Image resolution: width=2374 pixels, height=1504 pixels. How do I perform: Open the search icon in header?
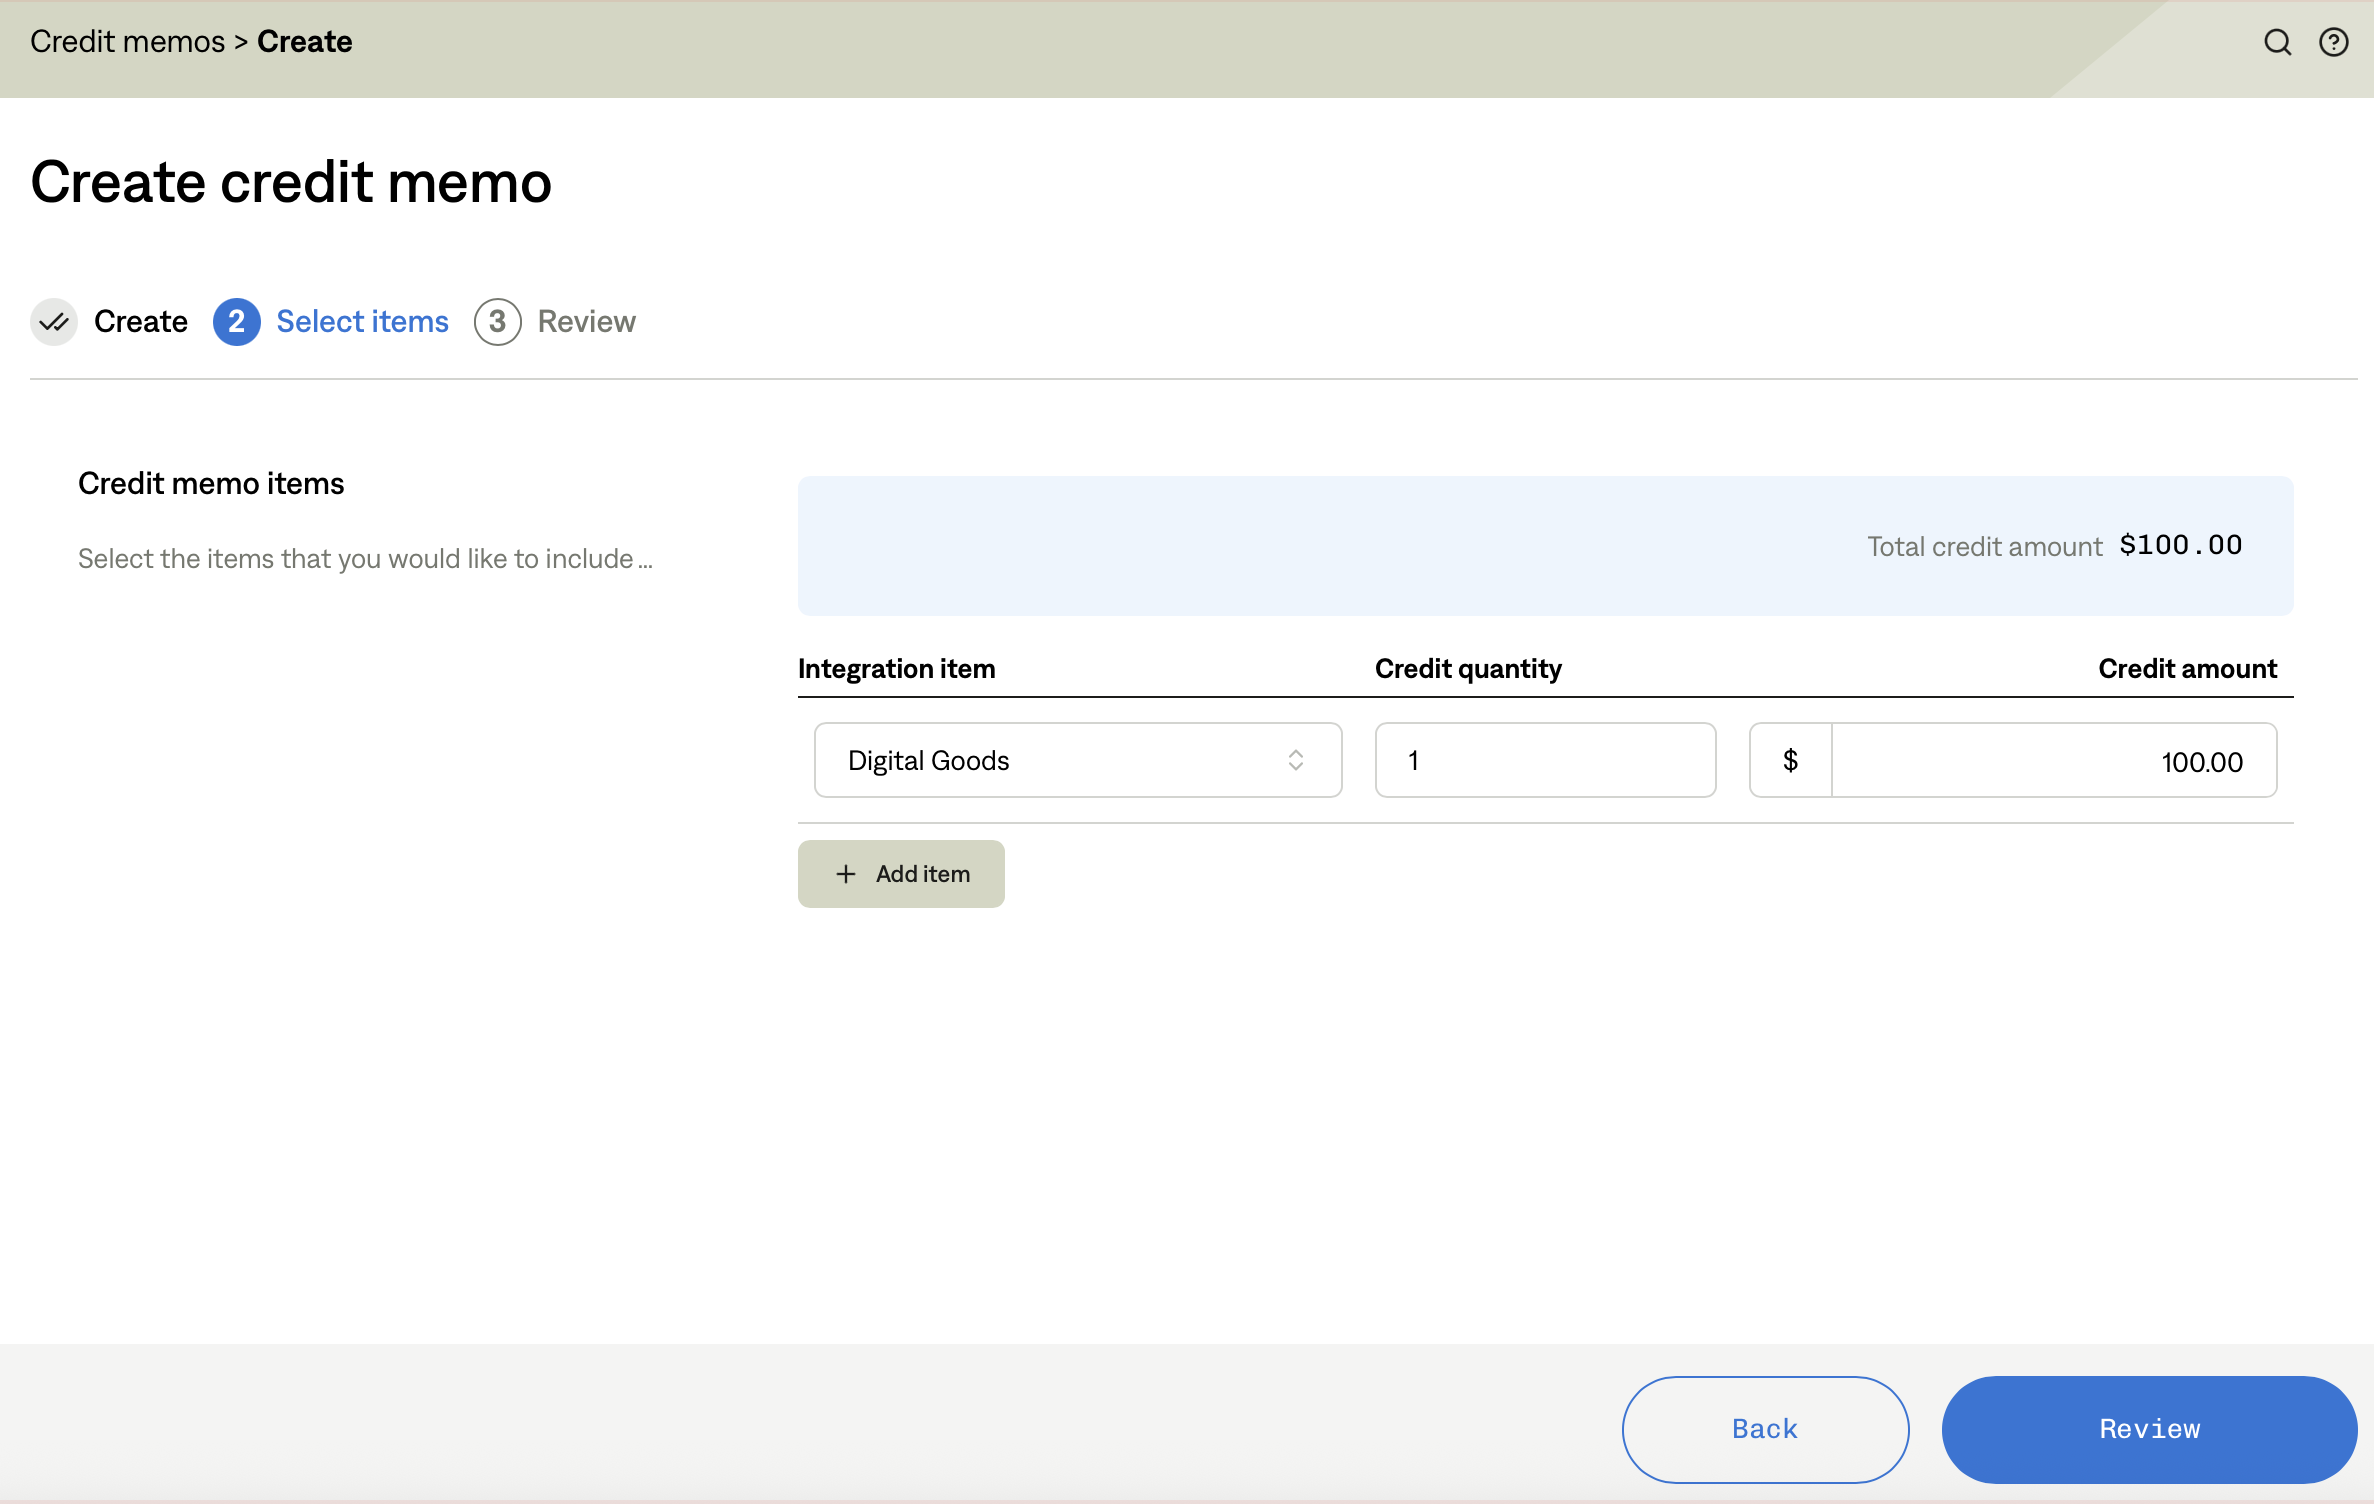(x=2277, y=42)
